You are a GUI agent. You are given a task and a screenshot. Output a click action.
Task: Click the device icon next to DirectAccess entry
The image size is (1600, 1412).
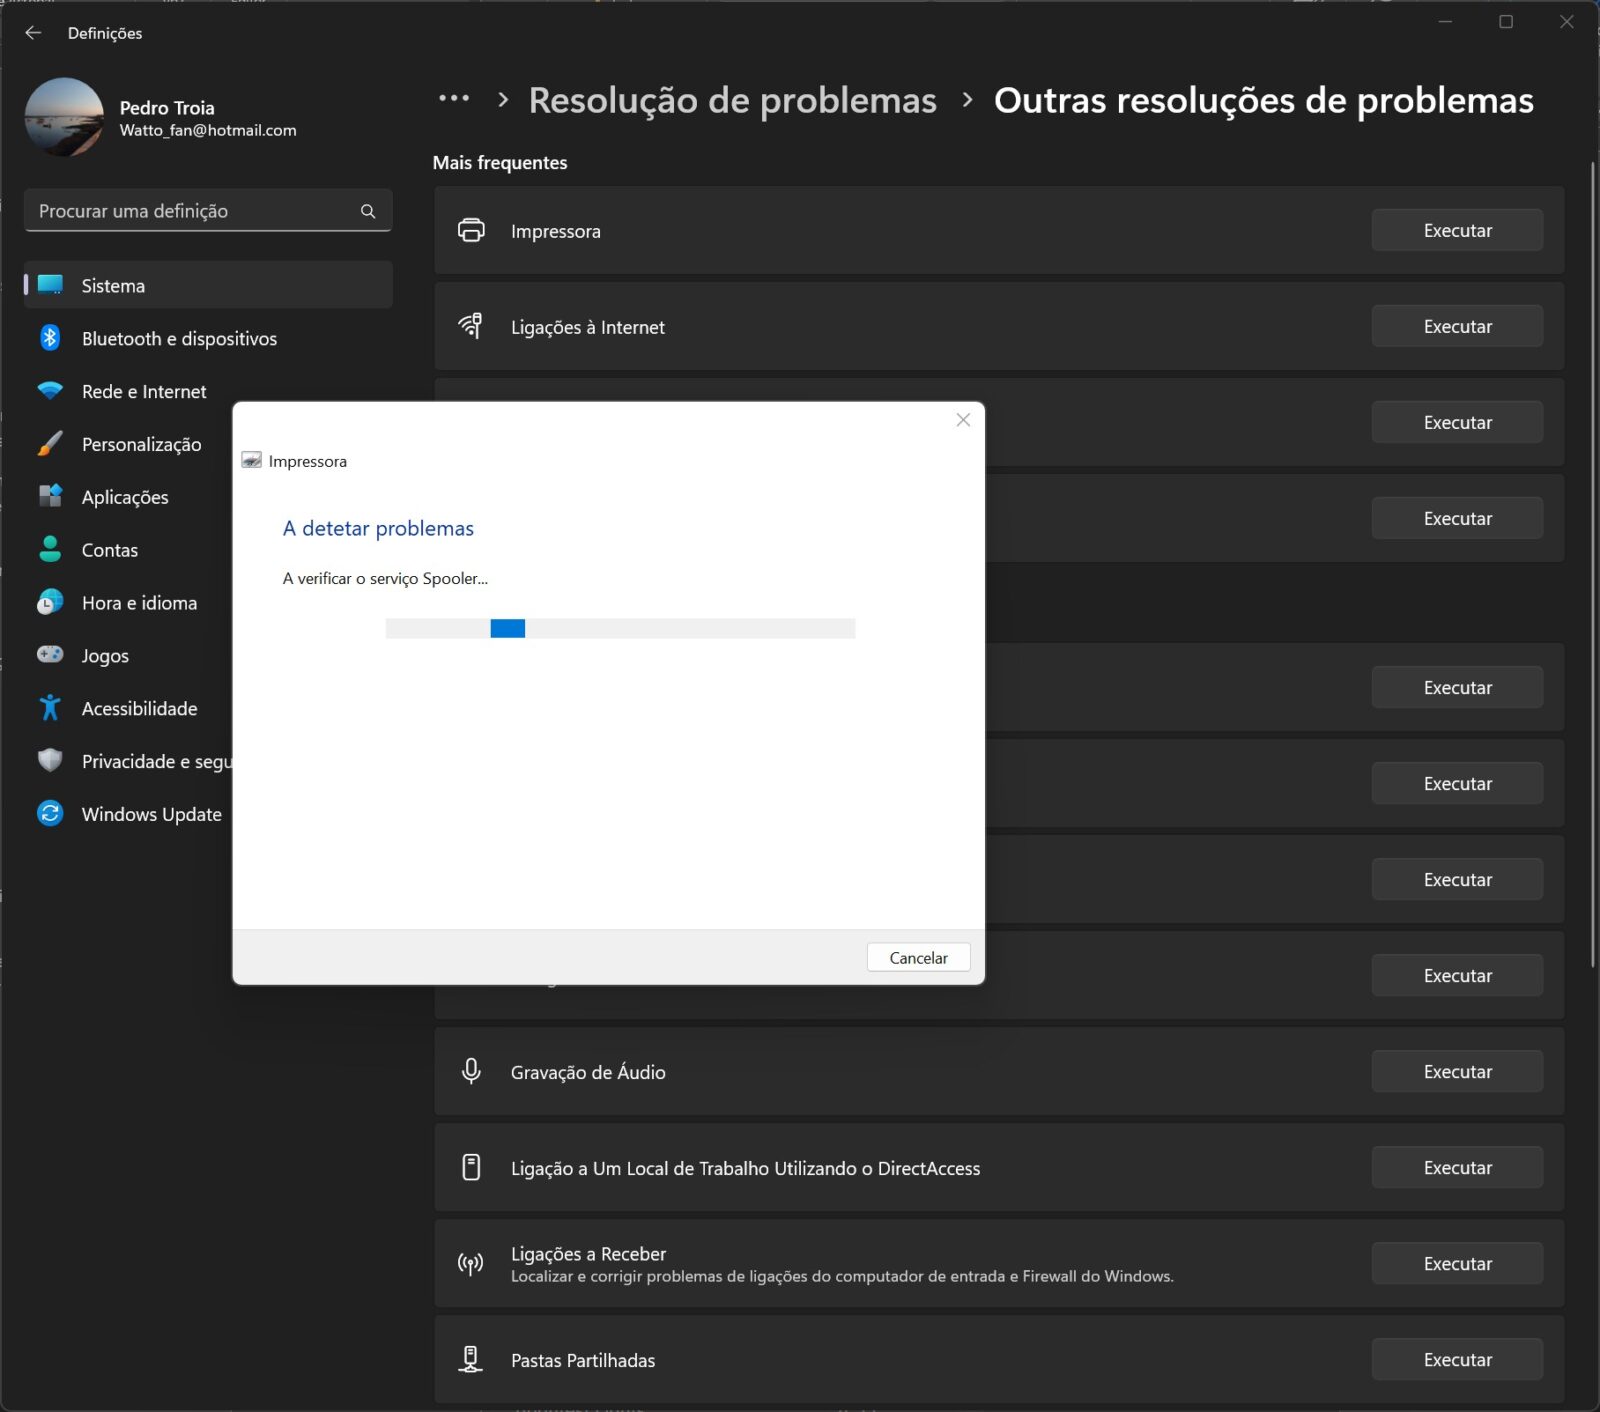coord(471,1167)
